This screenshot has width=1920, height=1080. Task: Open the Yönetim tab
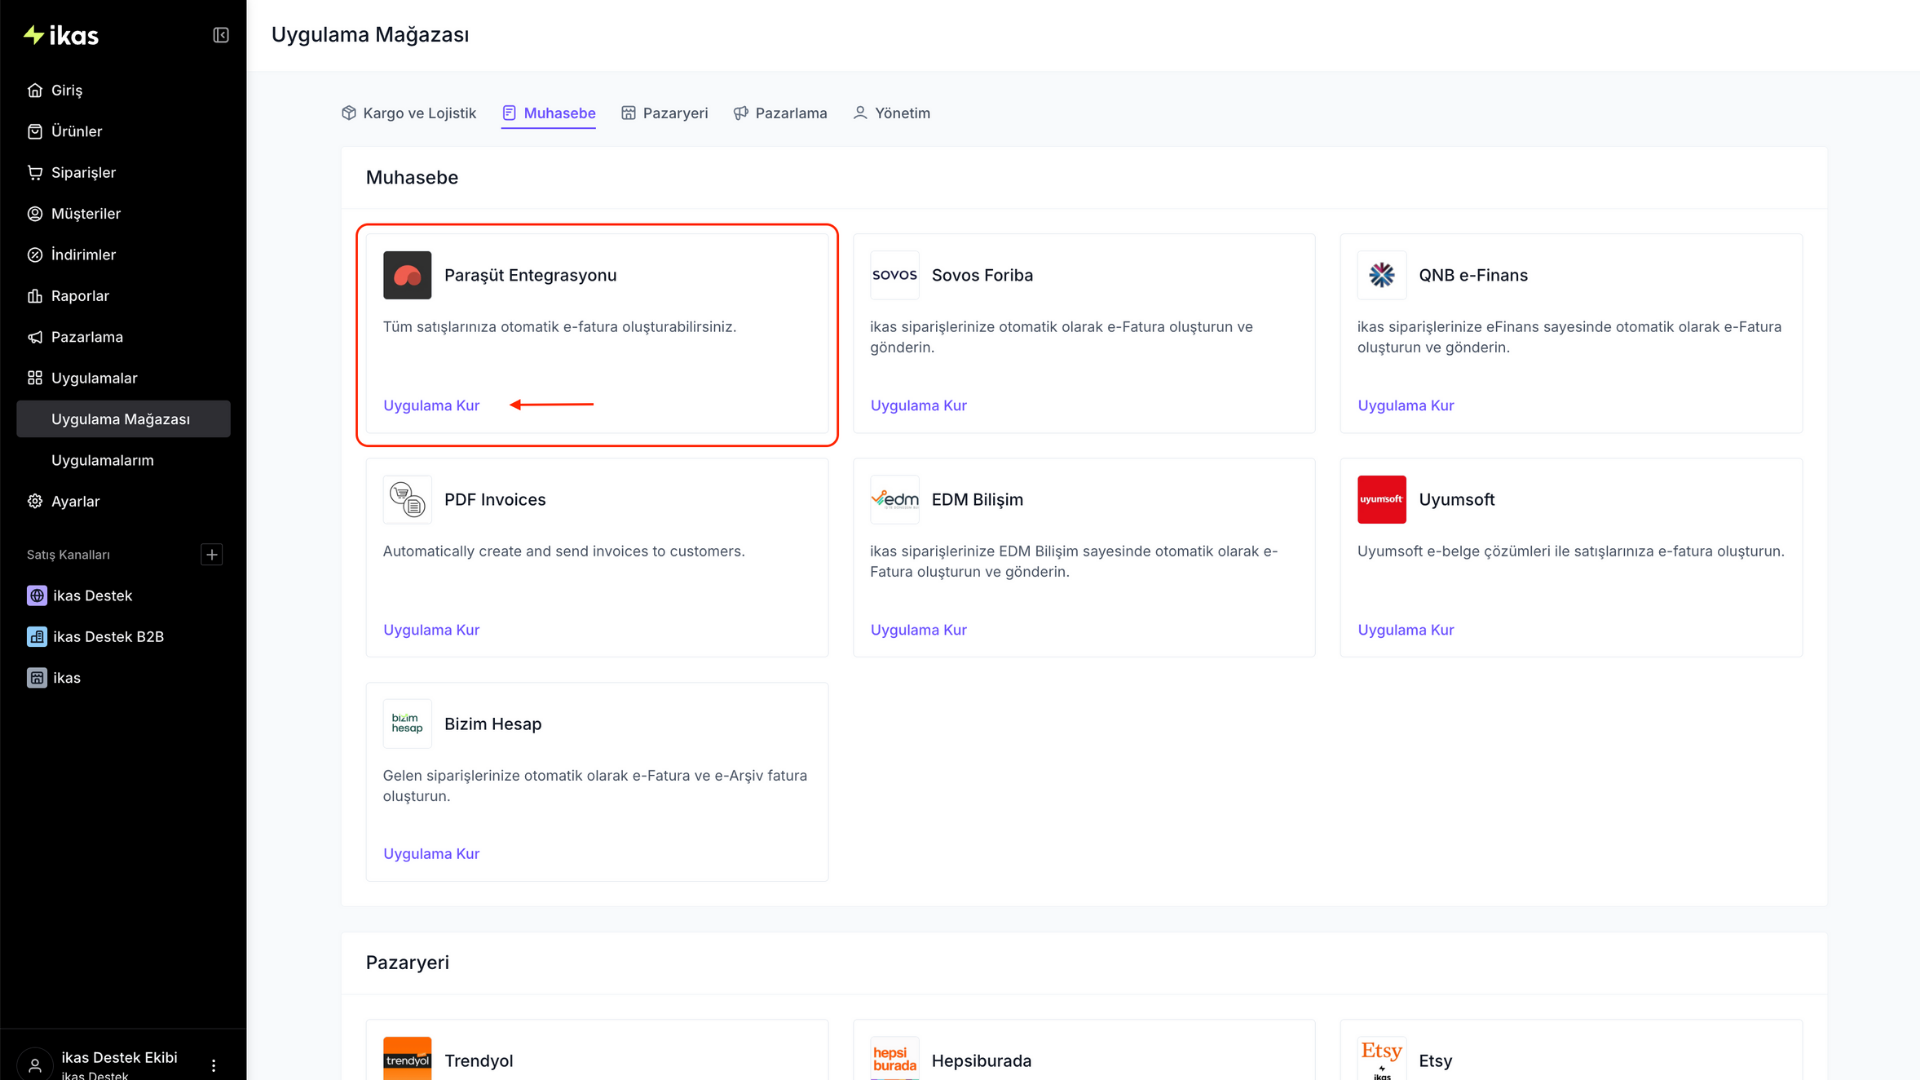point(891,113)
